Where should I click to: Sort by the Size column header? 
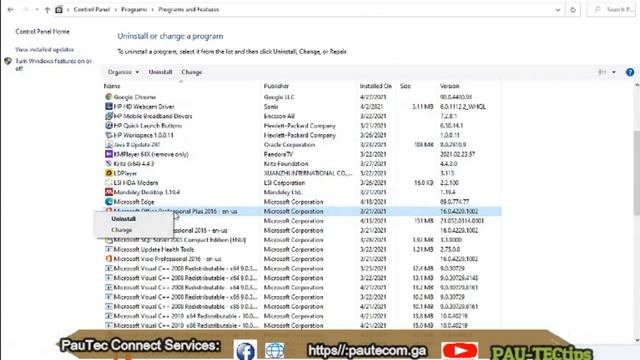[405, 86]
